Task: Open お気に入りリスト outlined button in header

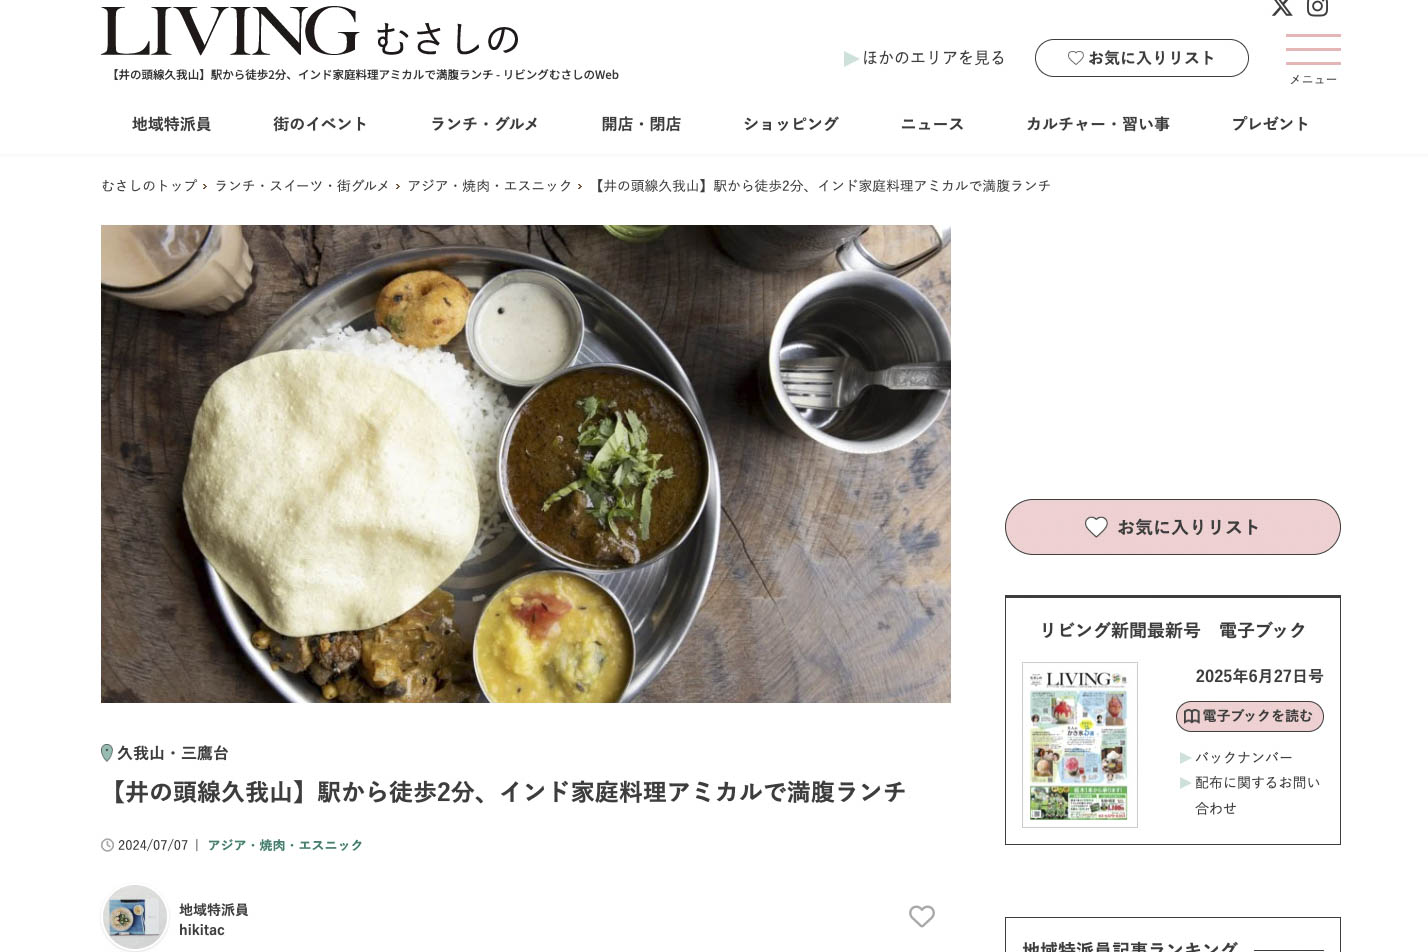Action: 1141,58
